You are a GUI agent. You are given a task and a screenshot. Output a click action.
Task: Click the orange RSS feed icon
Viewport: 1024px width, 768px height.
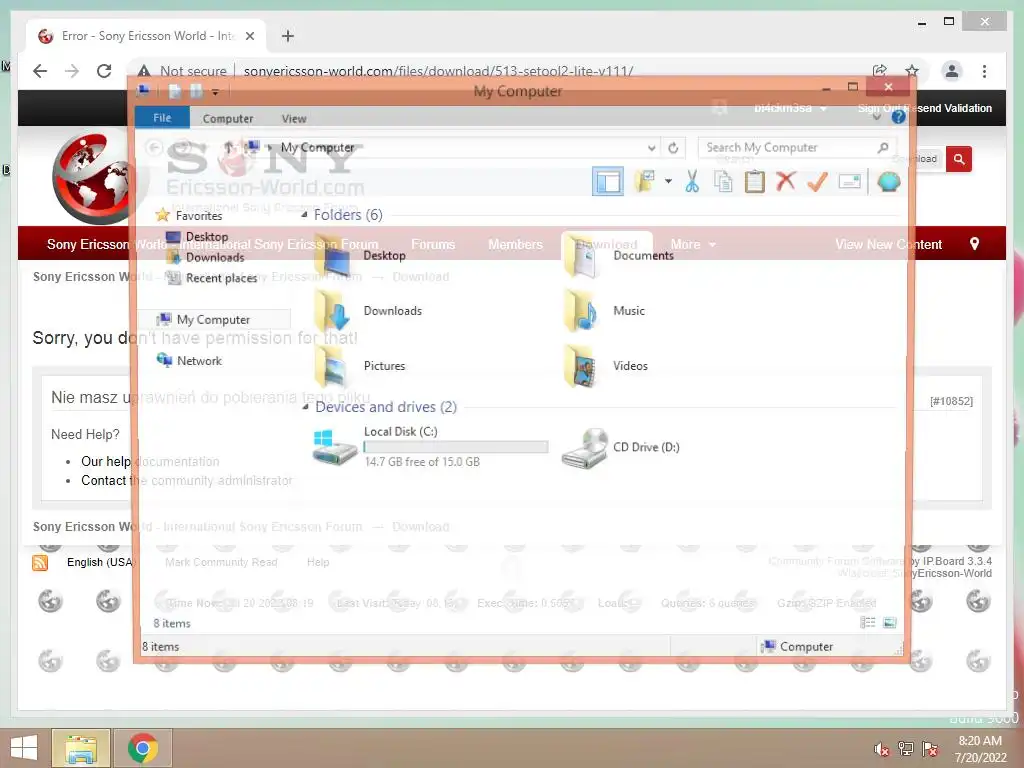pyautogui.click(x=40, y=562)
